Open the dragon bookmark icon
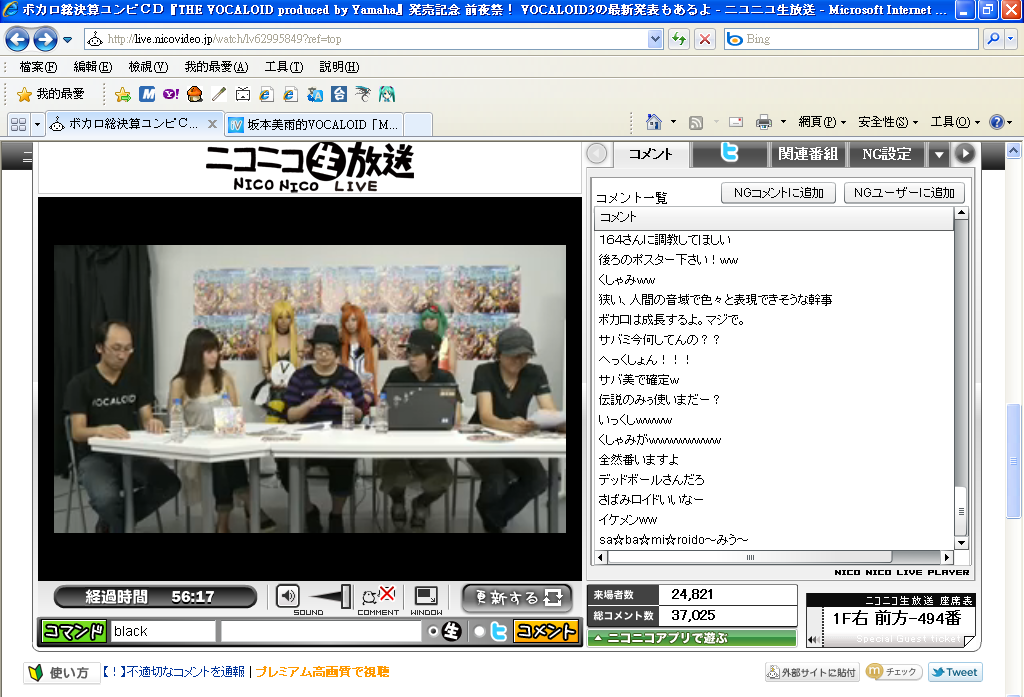The width and height of the screenshot is (1024, 697). point(362,94)
